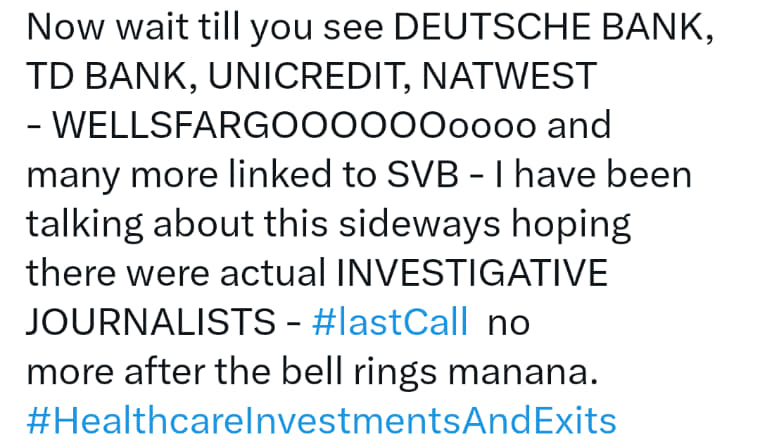The height and width of the screenshot is (447, 760).
Task: Click the opening words 'Now wait'
Action: click(108, 27)
